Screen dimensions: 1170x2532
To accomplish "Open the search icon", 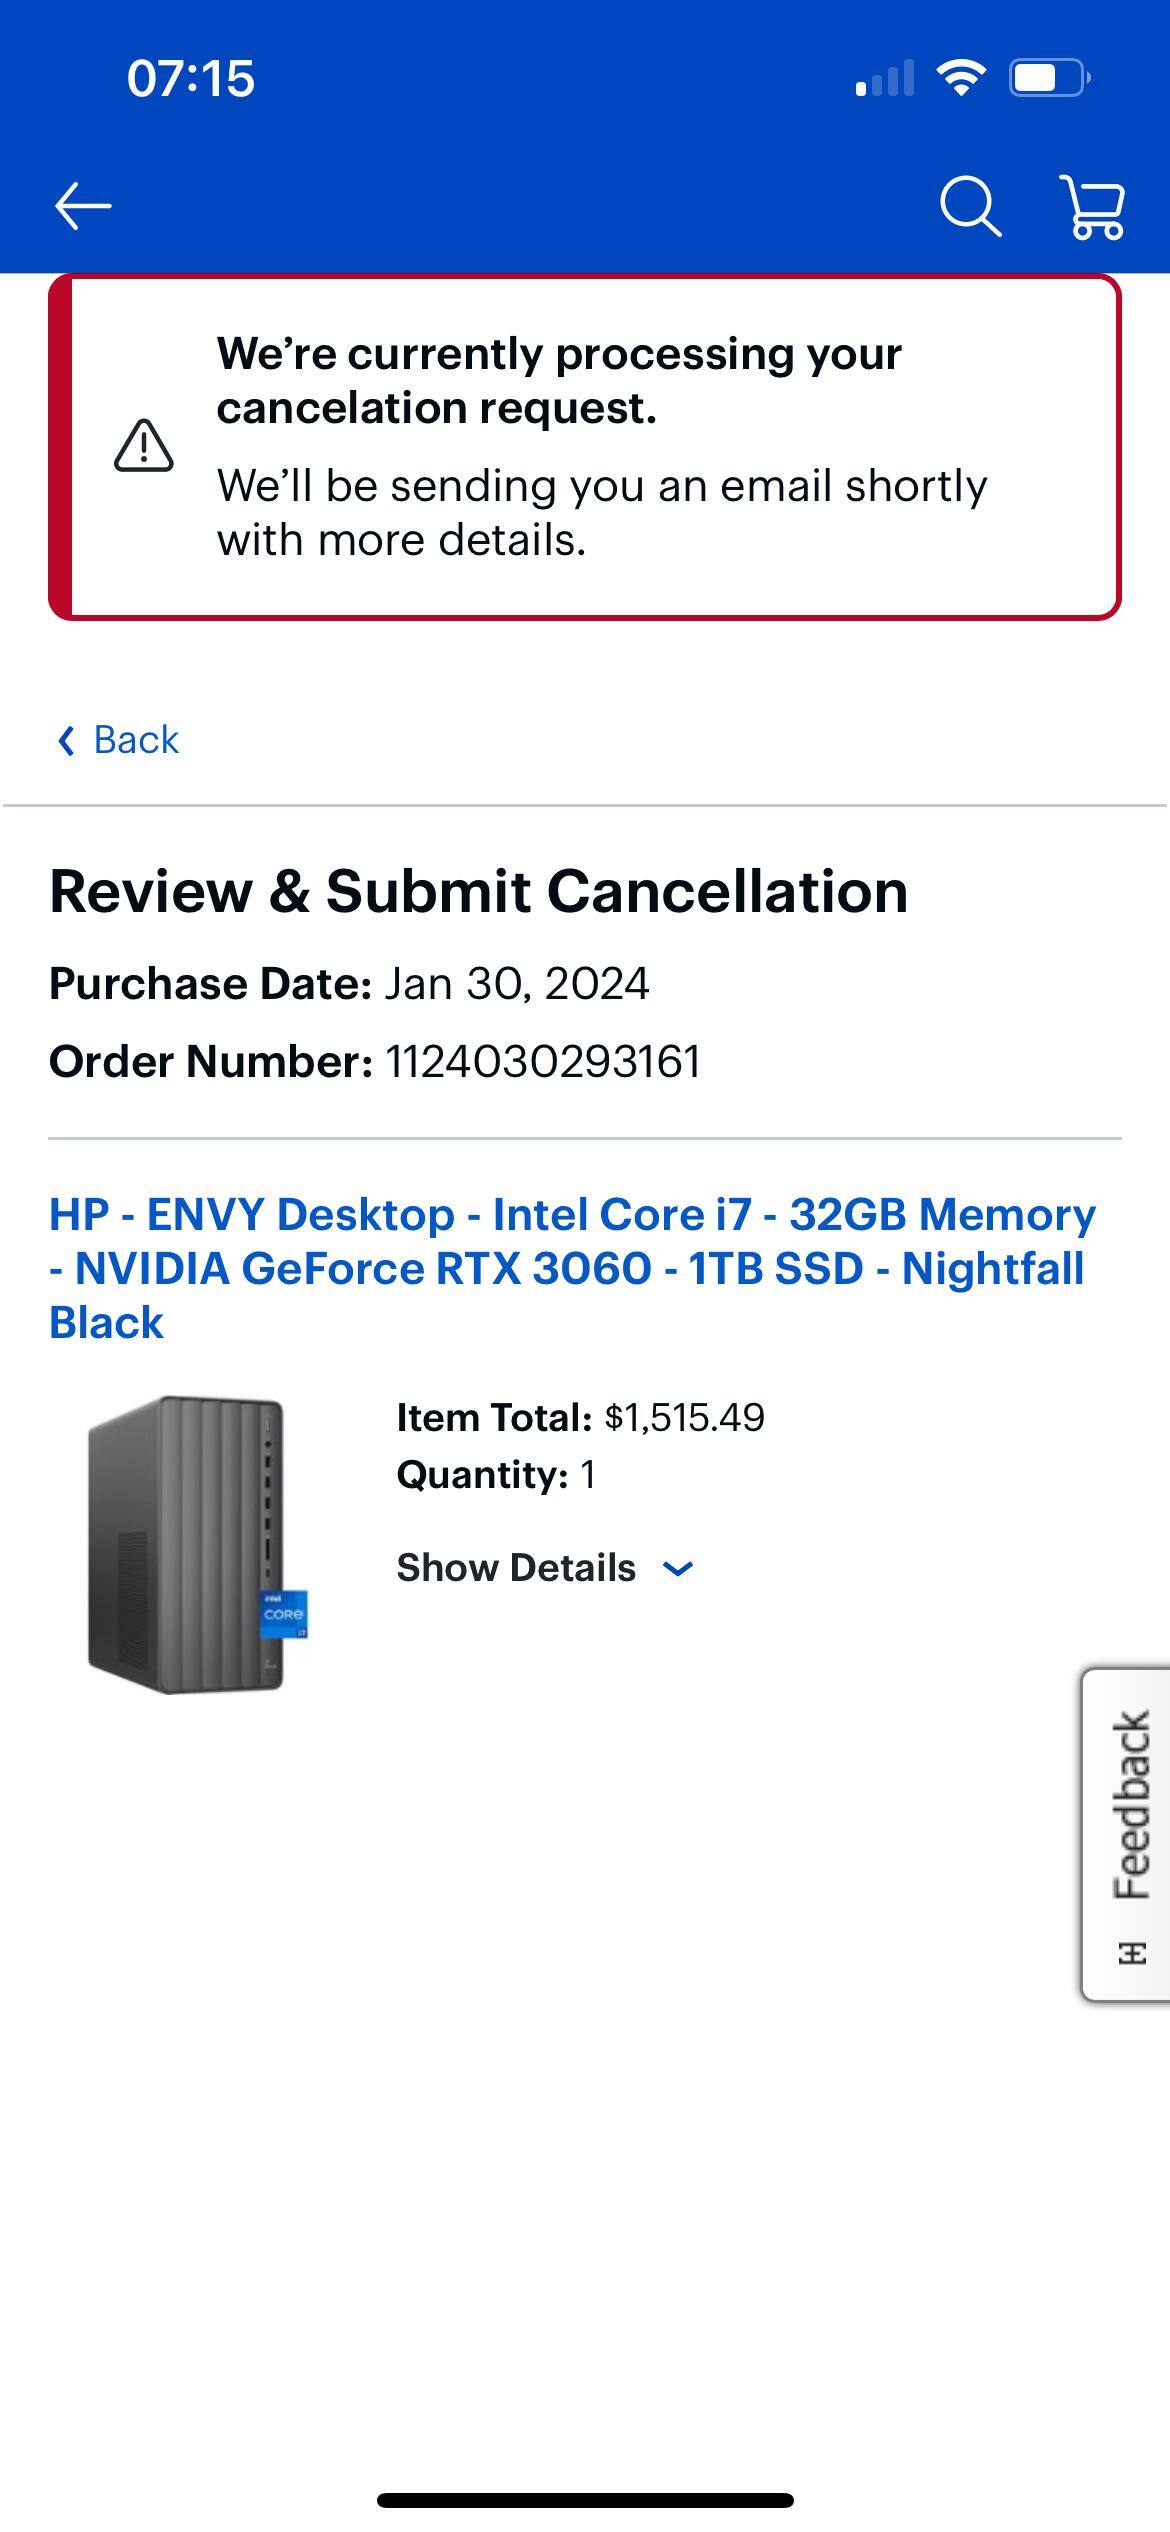I will (x=971, y=207).
